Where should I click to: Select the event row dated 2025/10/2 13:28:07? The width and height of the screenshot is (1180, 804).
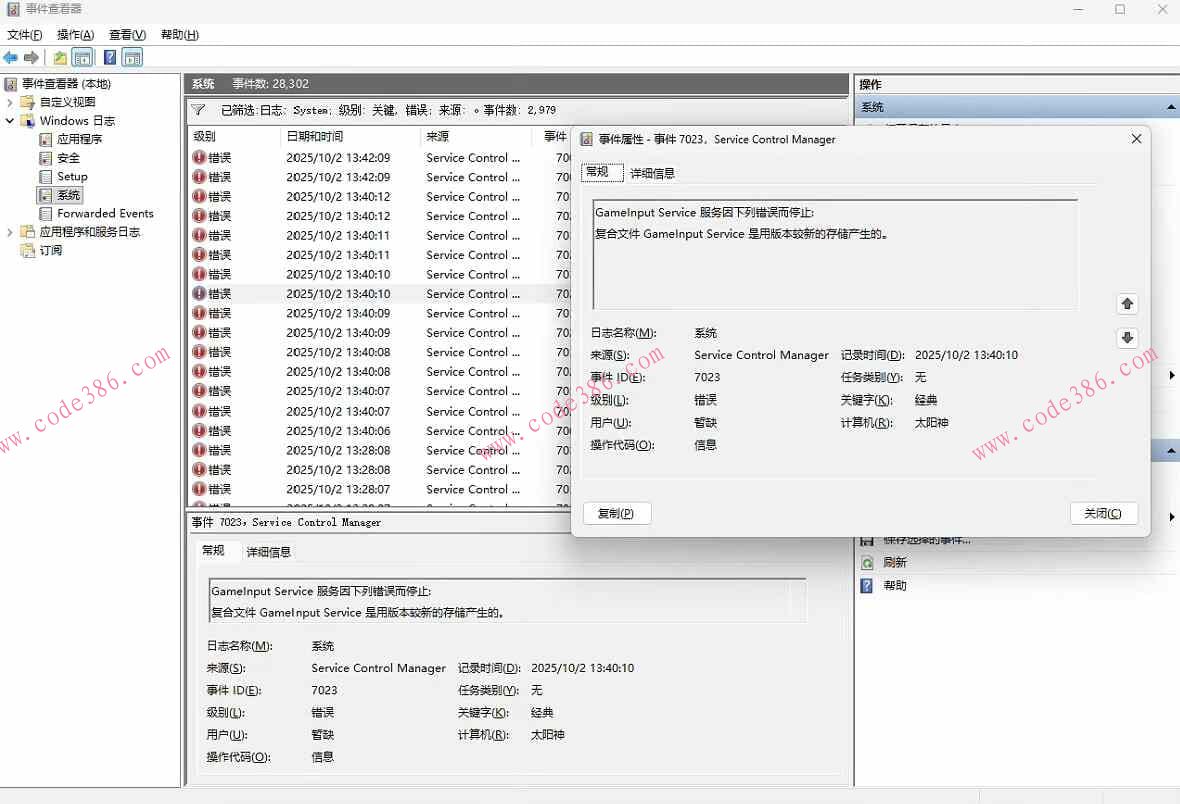[379, 489]
